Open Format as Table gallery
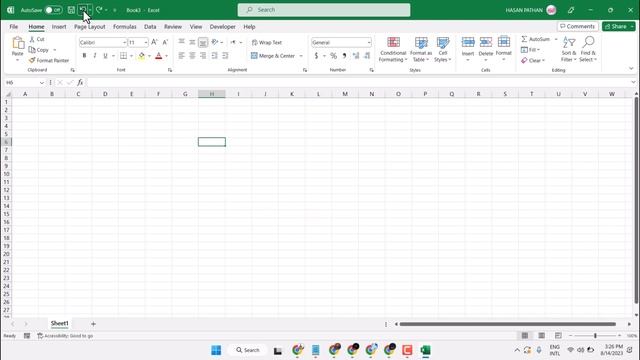Screen dimensions: 640x360 (421, 49)
